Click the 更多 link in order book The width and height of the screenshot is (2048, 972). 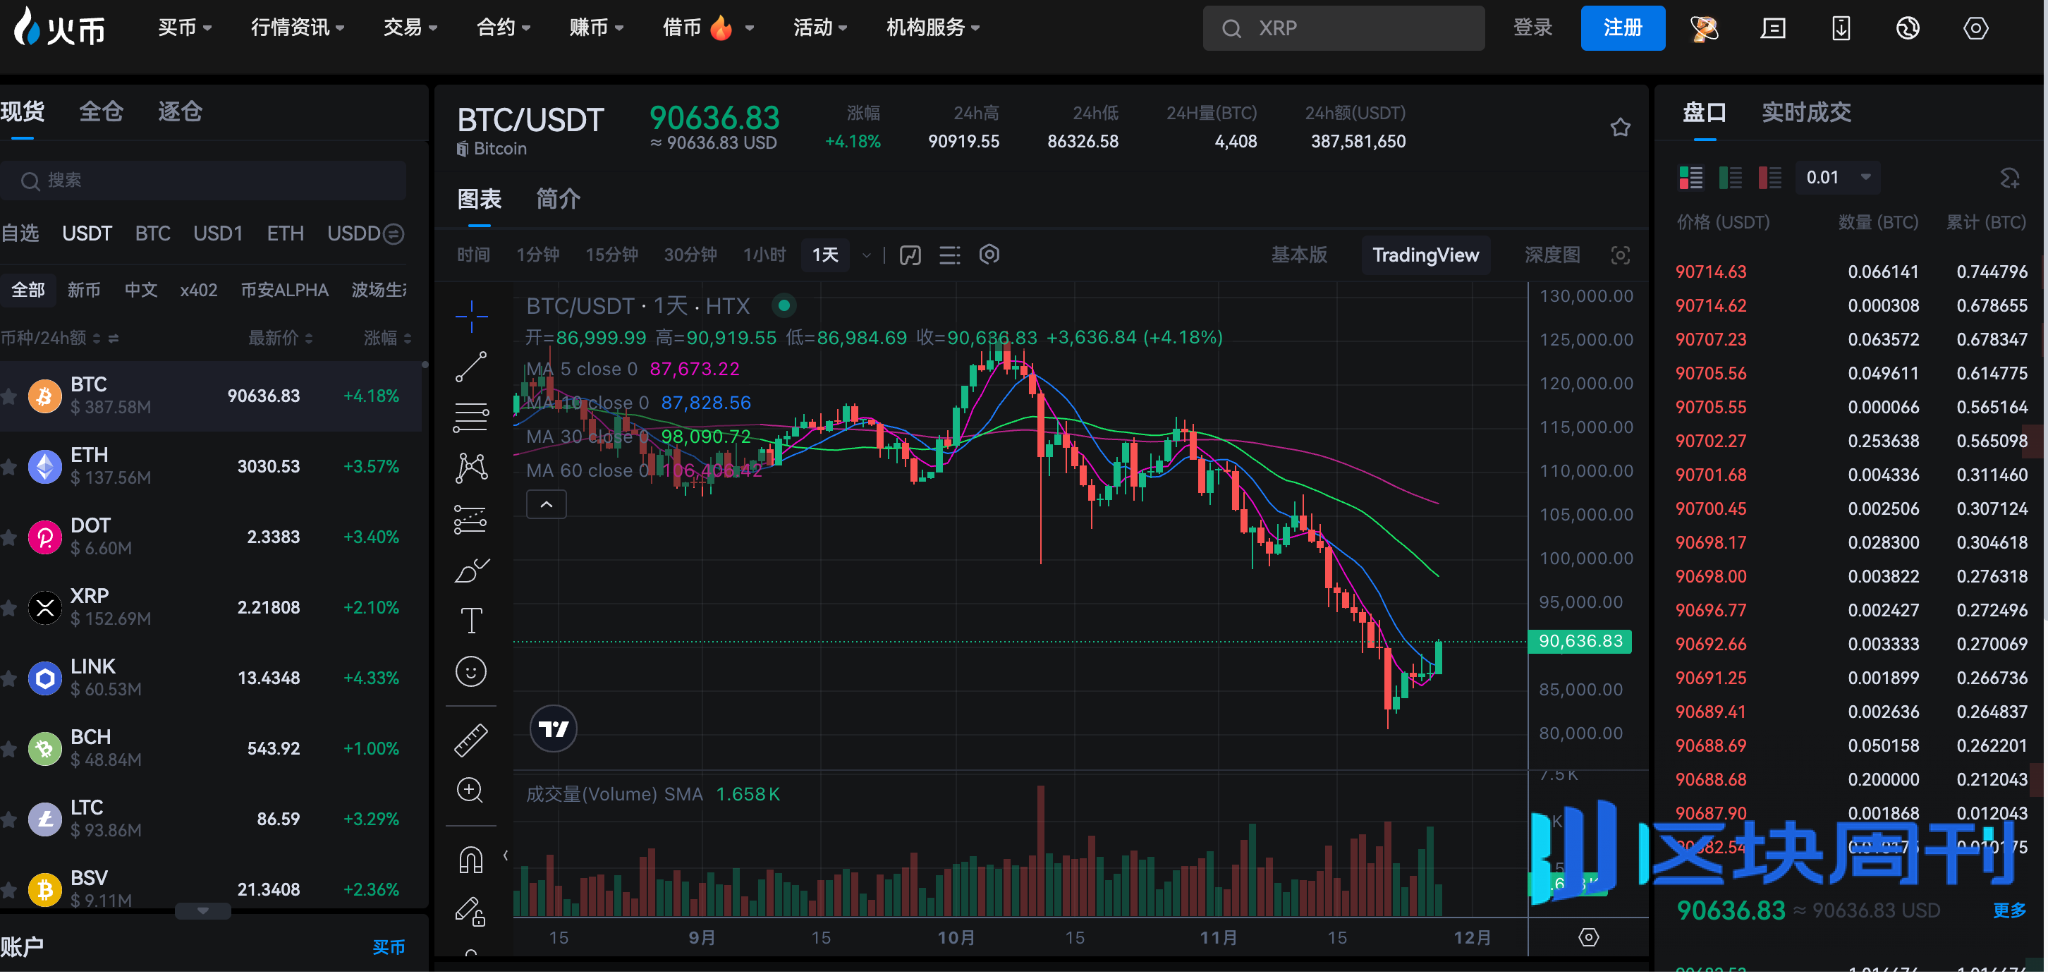pos(2009,910)
